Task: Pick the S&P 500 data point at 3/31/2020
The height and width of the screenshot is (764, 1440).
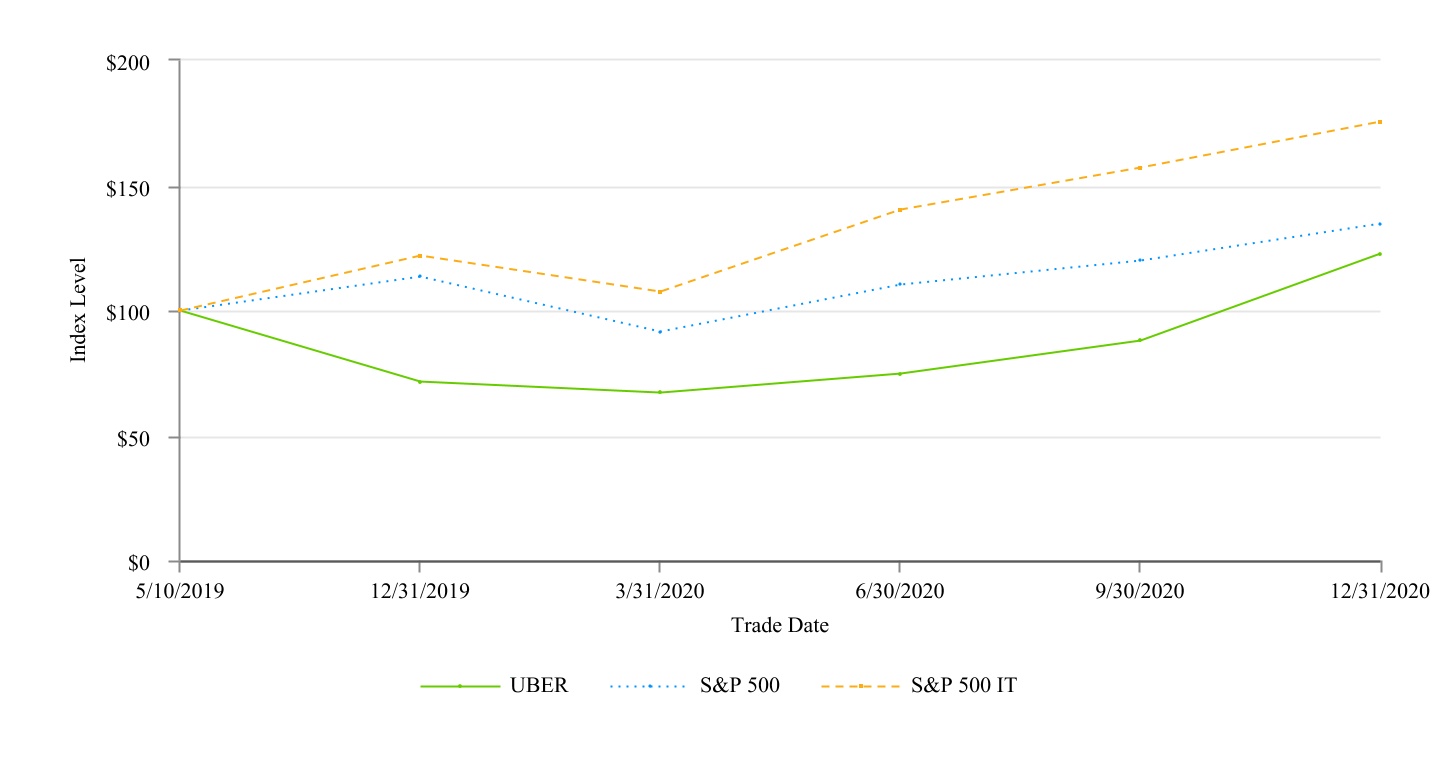Action: click(659, 331)
